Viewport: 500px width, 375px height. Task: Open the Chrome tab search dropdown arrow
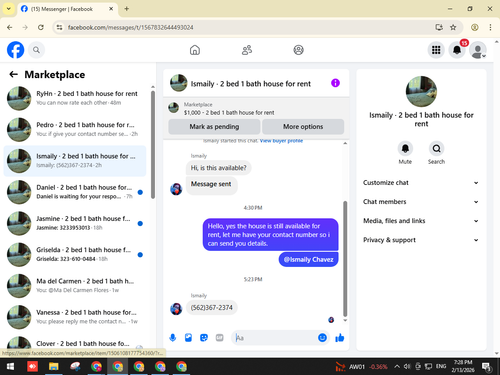[x=9, y=9]
